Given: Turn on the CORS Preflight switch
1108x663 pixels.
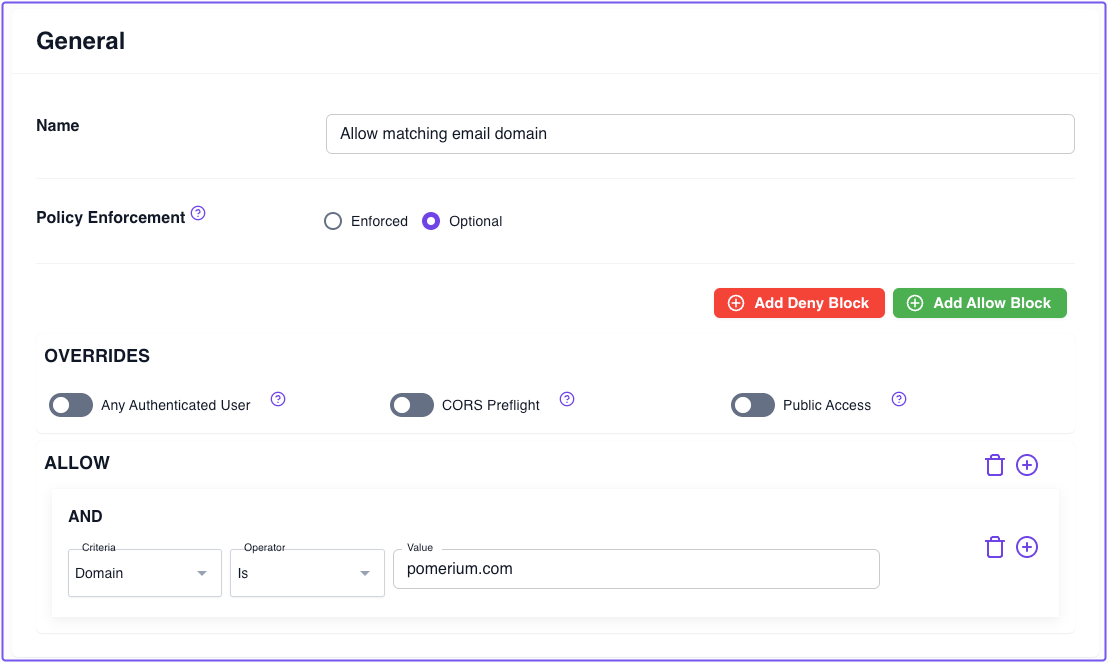Looking at the screenshot, I should (412, 405).
